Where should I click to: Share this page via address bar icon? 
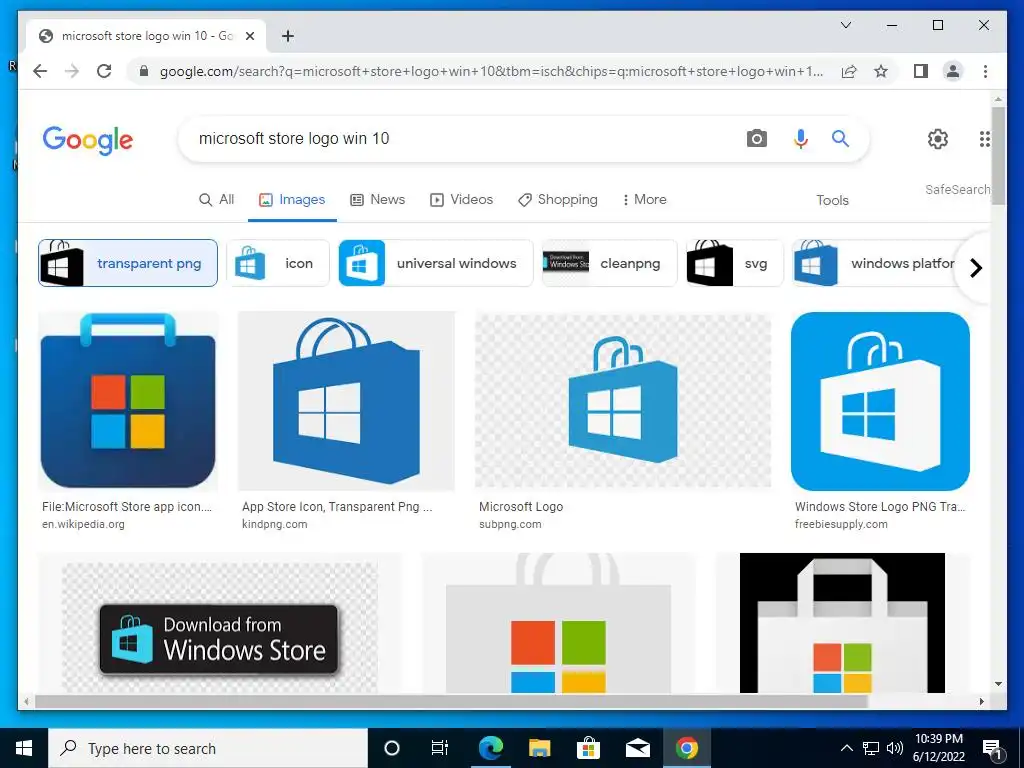[849, 71]
